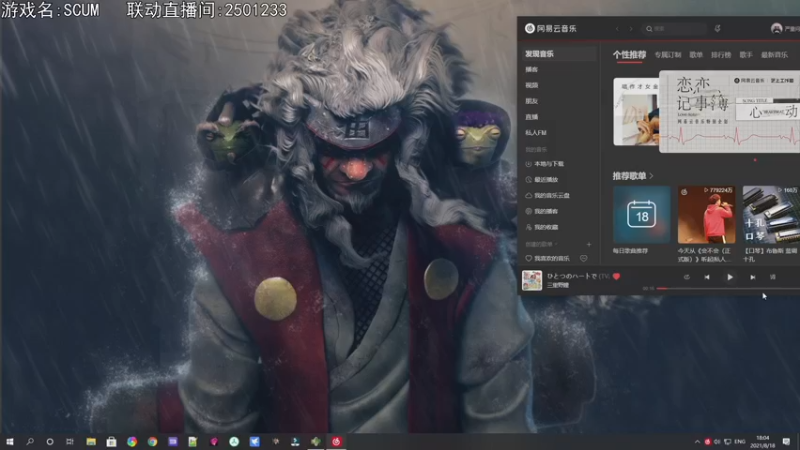Open volume control in system tray
Image resolution: width=800 pixels, height=450 pixels.
click(717, 441)
